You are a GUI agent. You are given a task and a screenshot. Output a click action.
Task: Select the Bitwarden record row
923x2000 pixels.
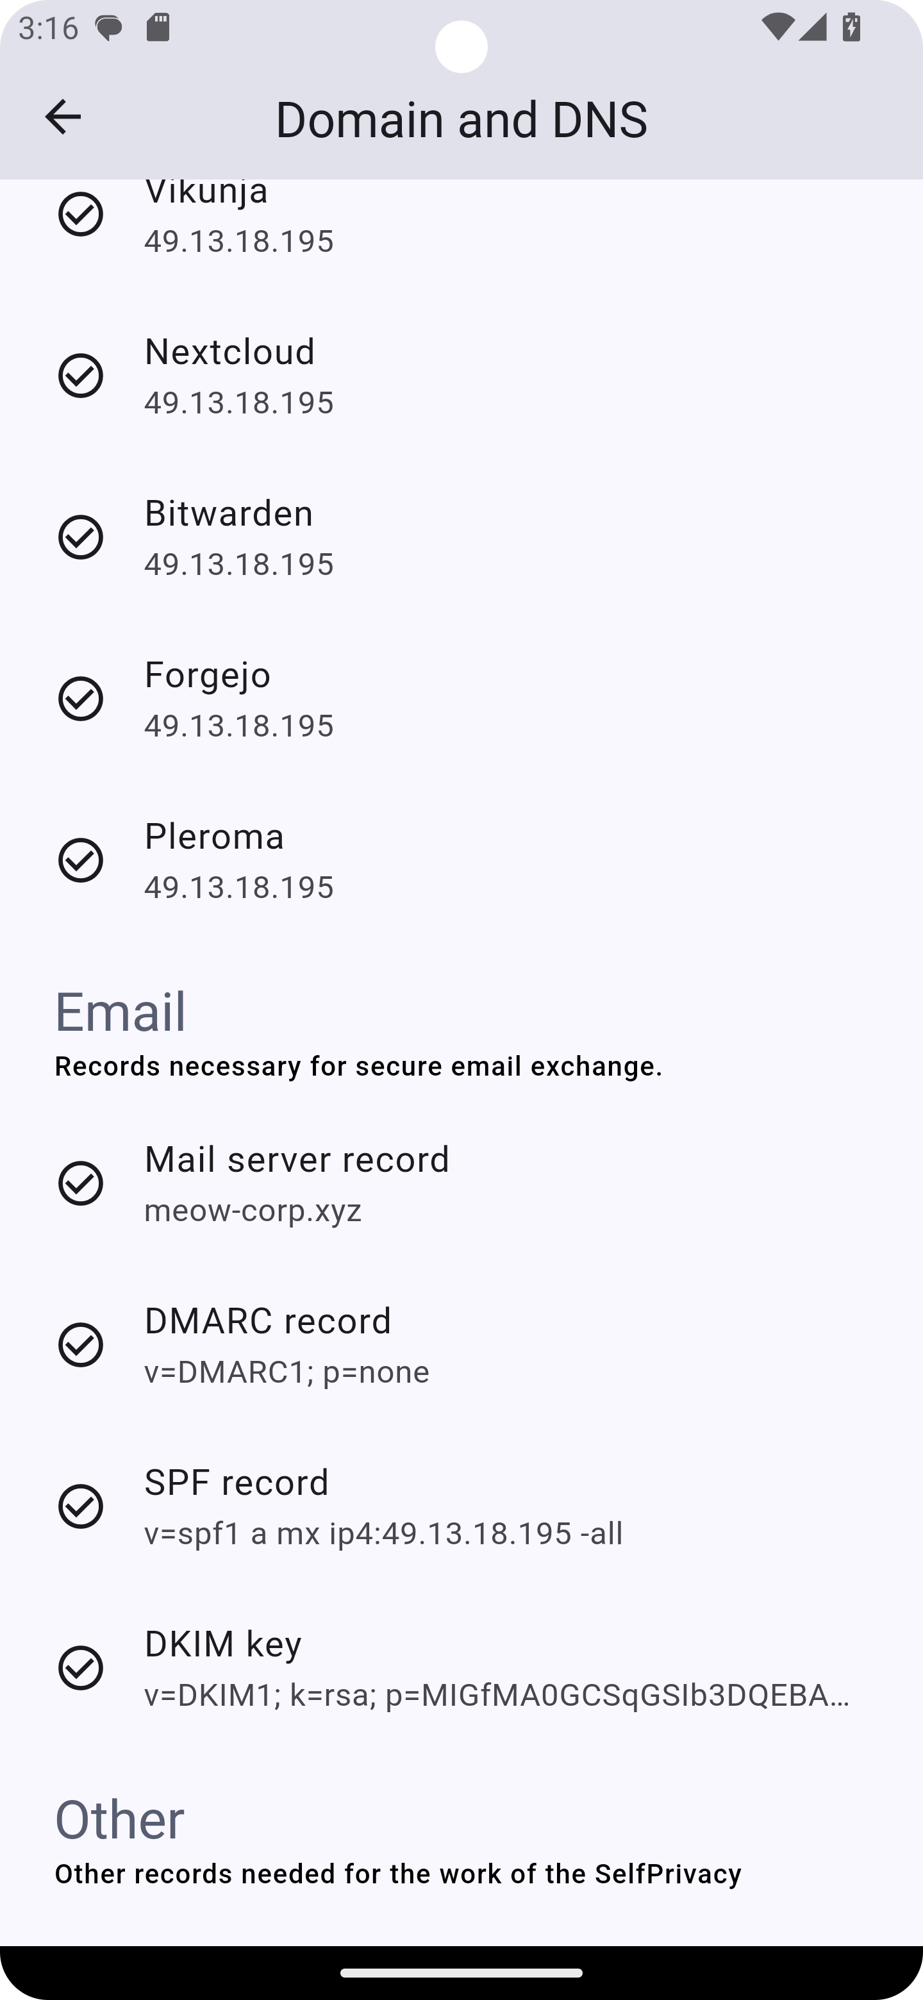[460, 537]
